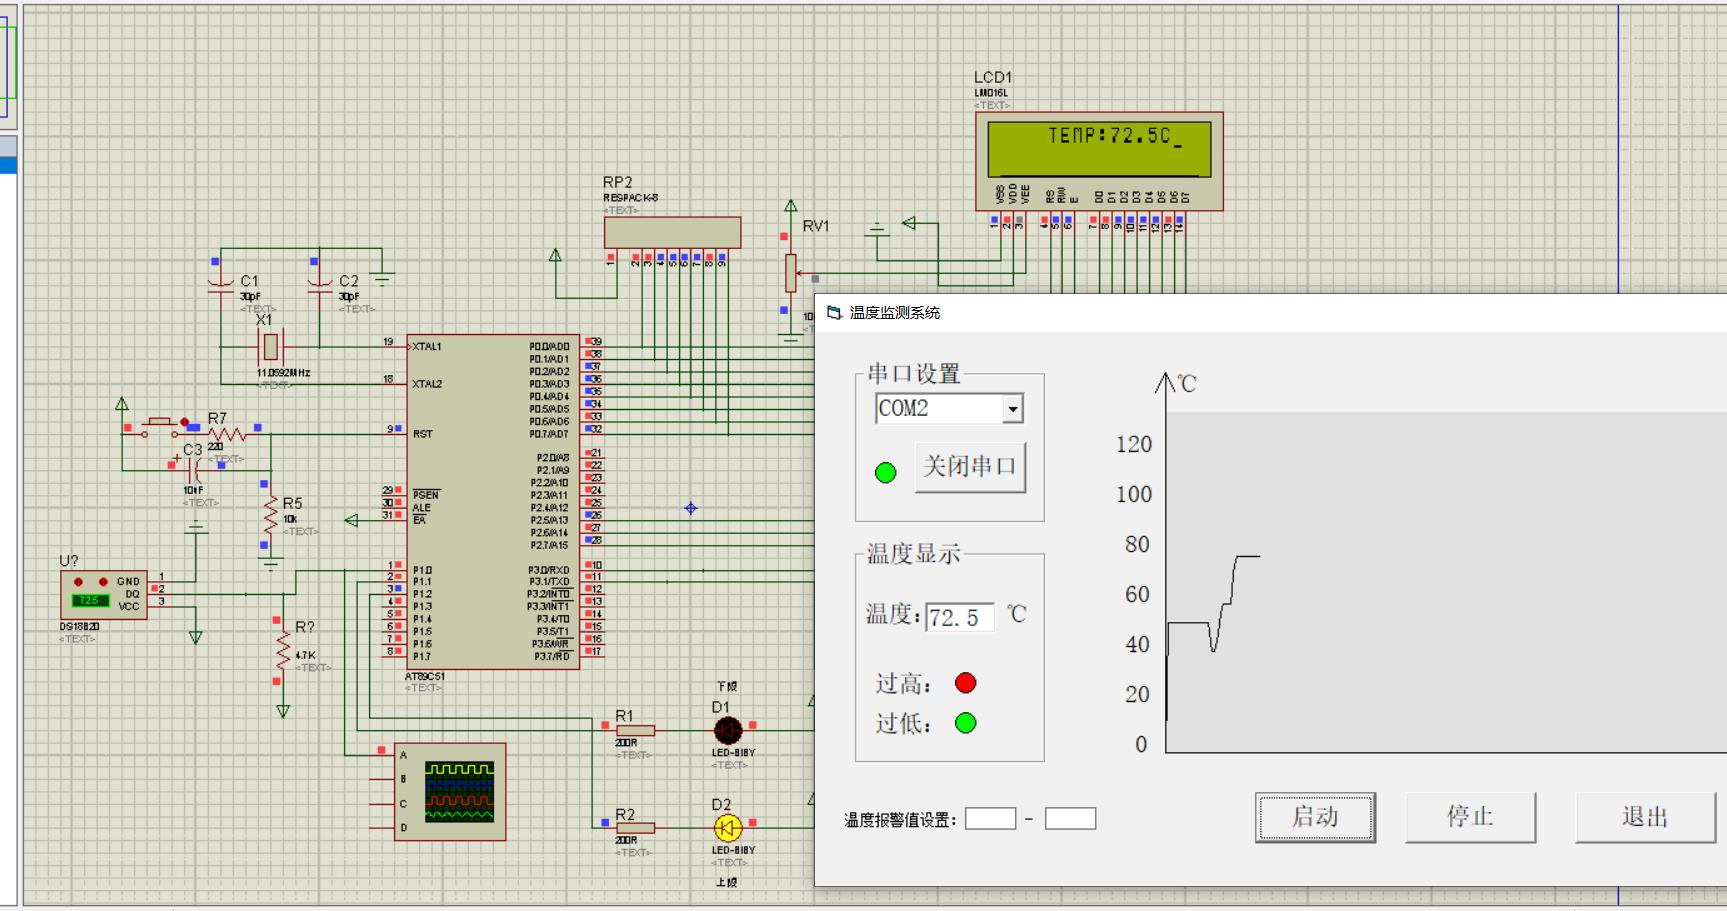The height and width of the screenshot is (911, 1727).
Task: Click the 串口设置 group label
Action: (x=913, y=374)
